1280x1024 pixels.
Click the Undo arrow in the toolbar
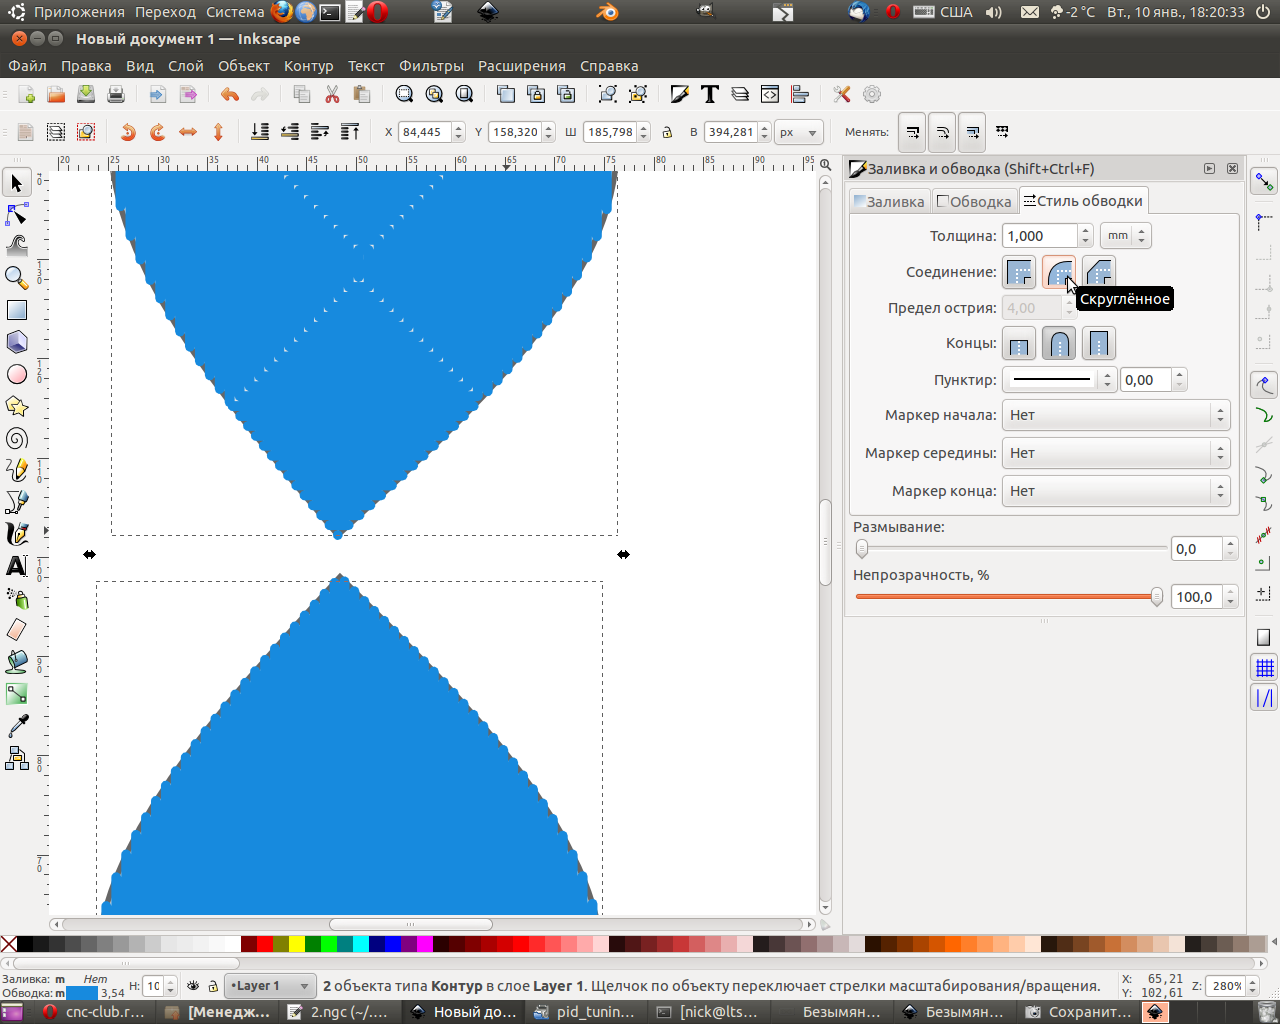click(230, 94)
